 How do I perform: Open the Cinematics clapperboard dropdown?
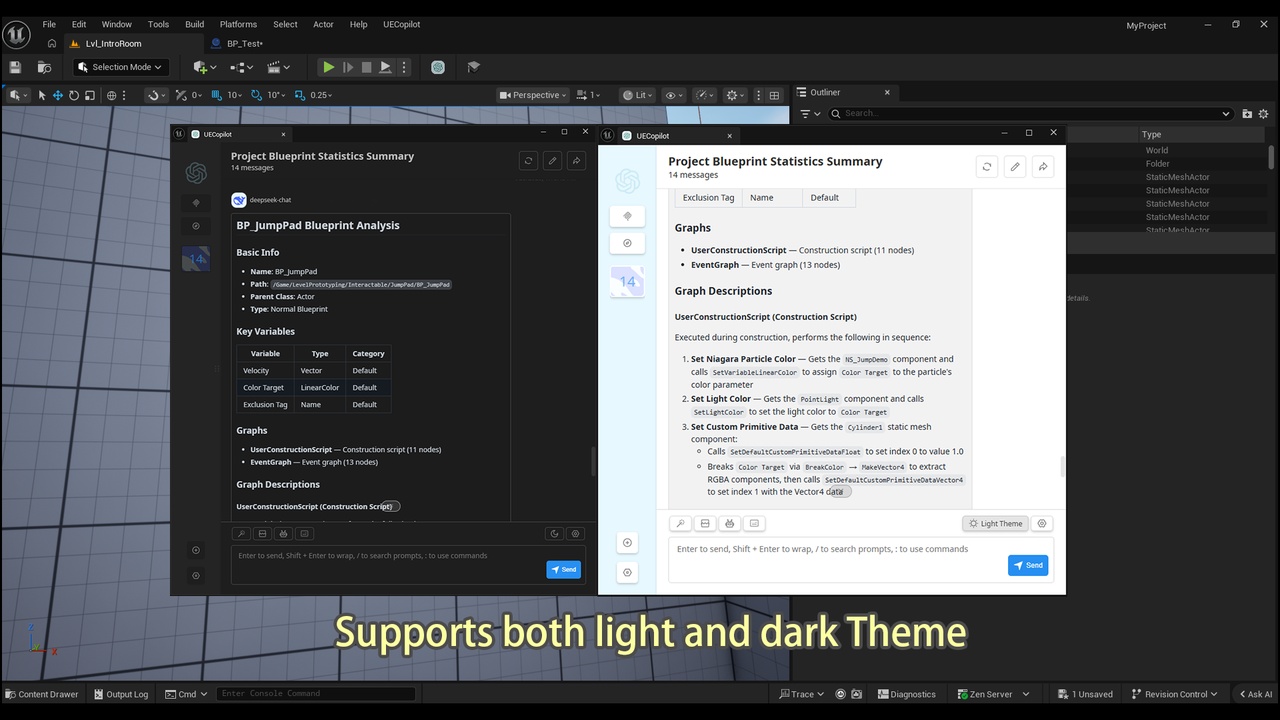coord(279,67)
